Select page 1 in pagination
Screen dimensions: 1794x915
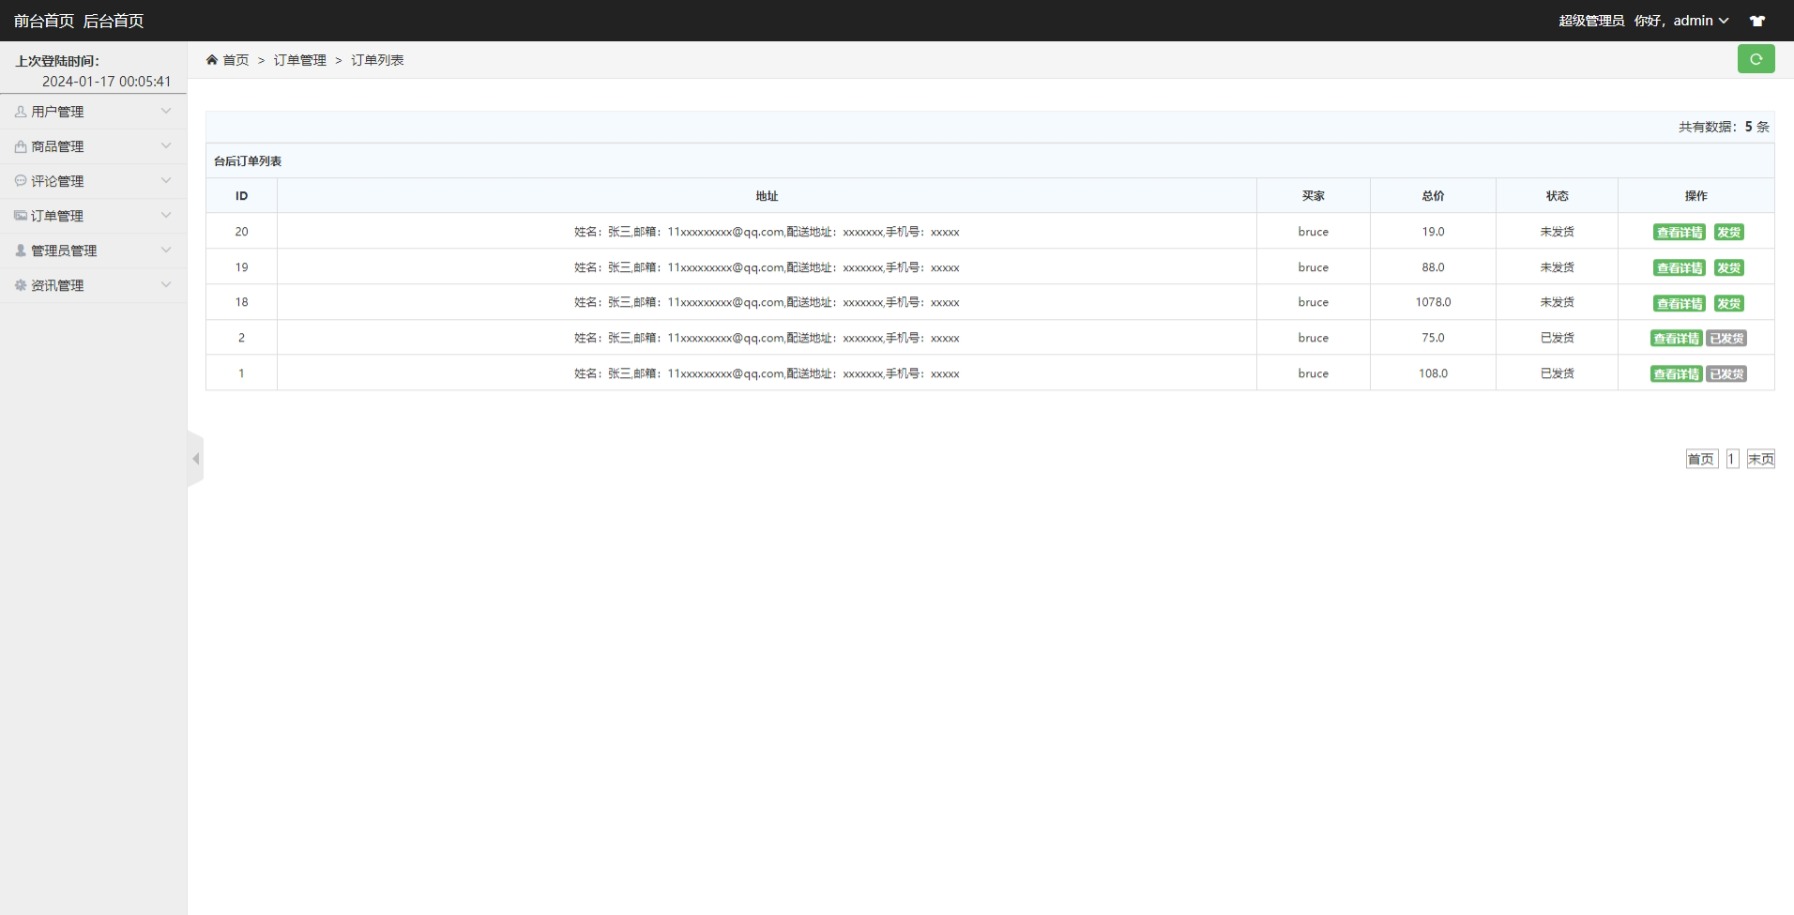pyautogui.click(x=1732, y=459)
